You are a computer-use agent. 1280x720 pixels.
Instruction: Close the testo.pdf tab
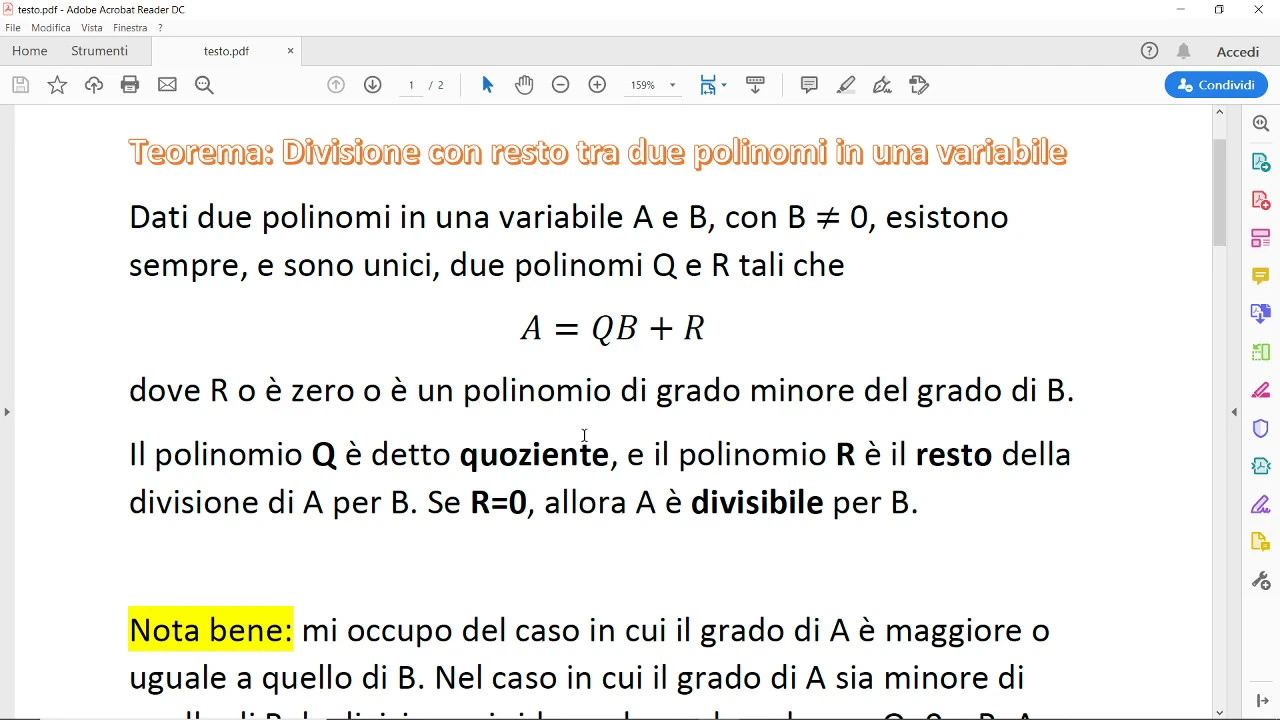point(291,51)
